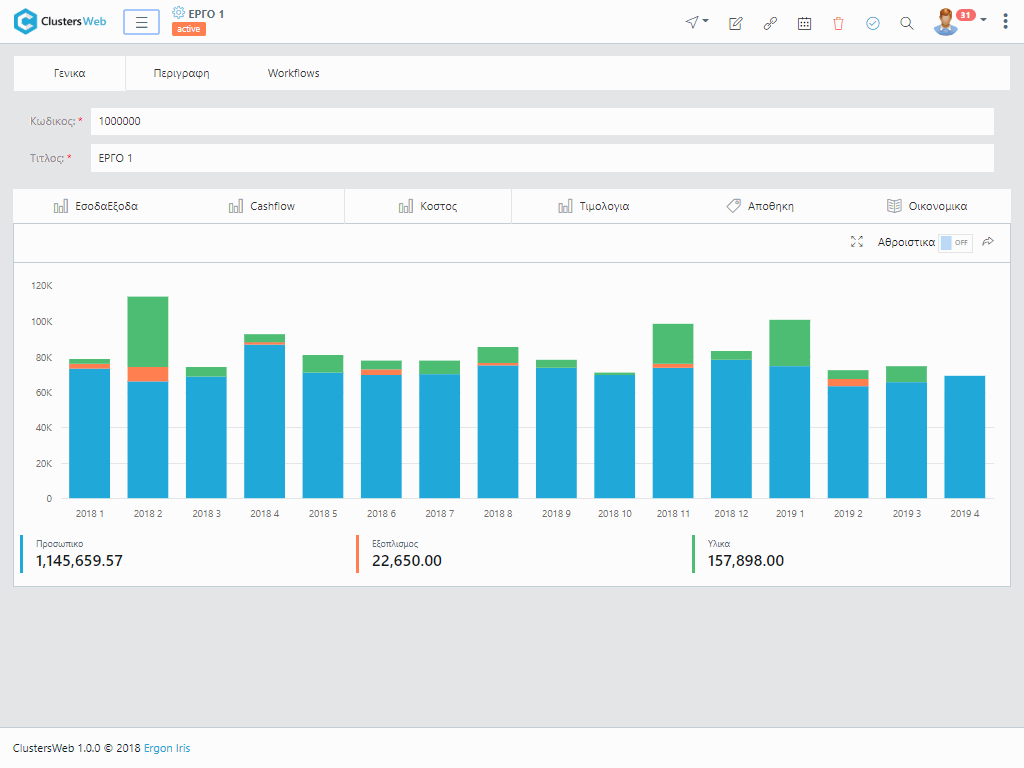Open the navigation arrow dropdown
This screenshot has height=768, width=1024.
696,22
